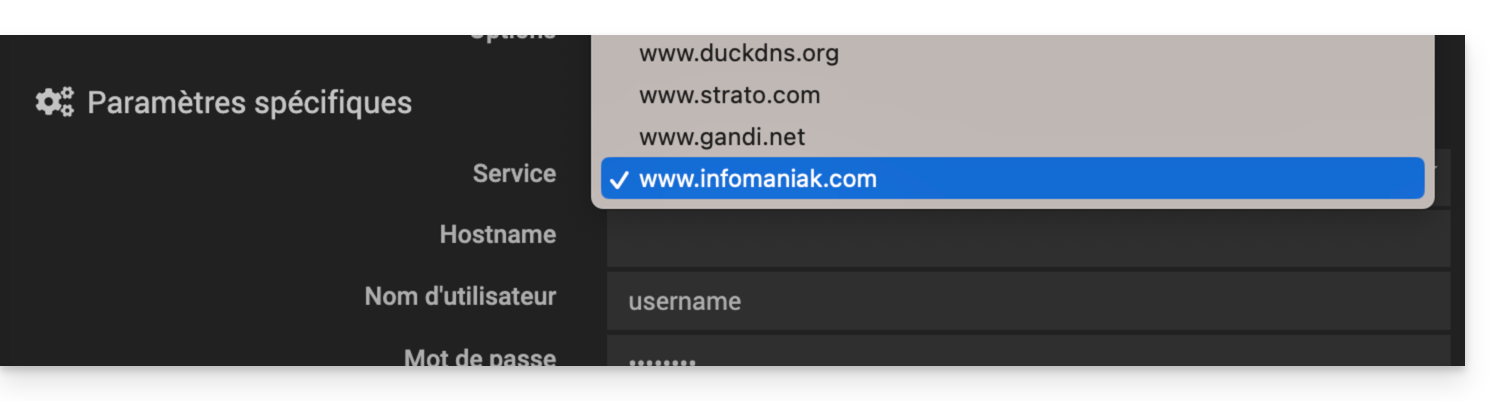Click the Paramètres spécifiques section heading
Viewport: 1500px width, 401px height.
tap(249, 103)
